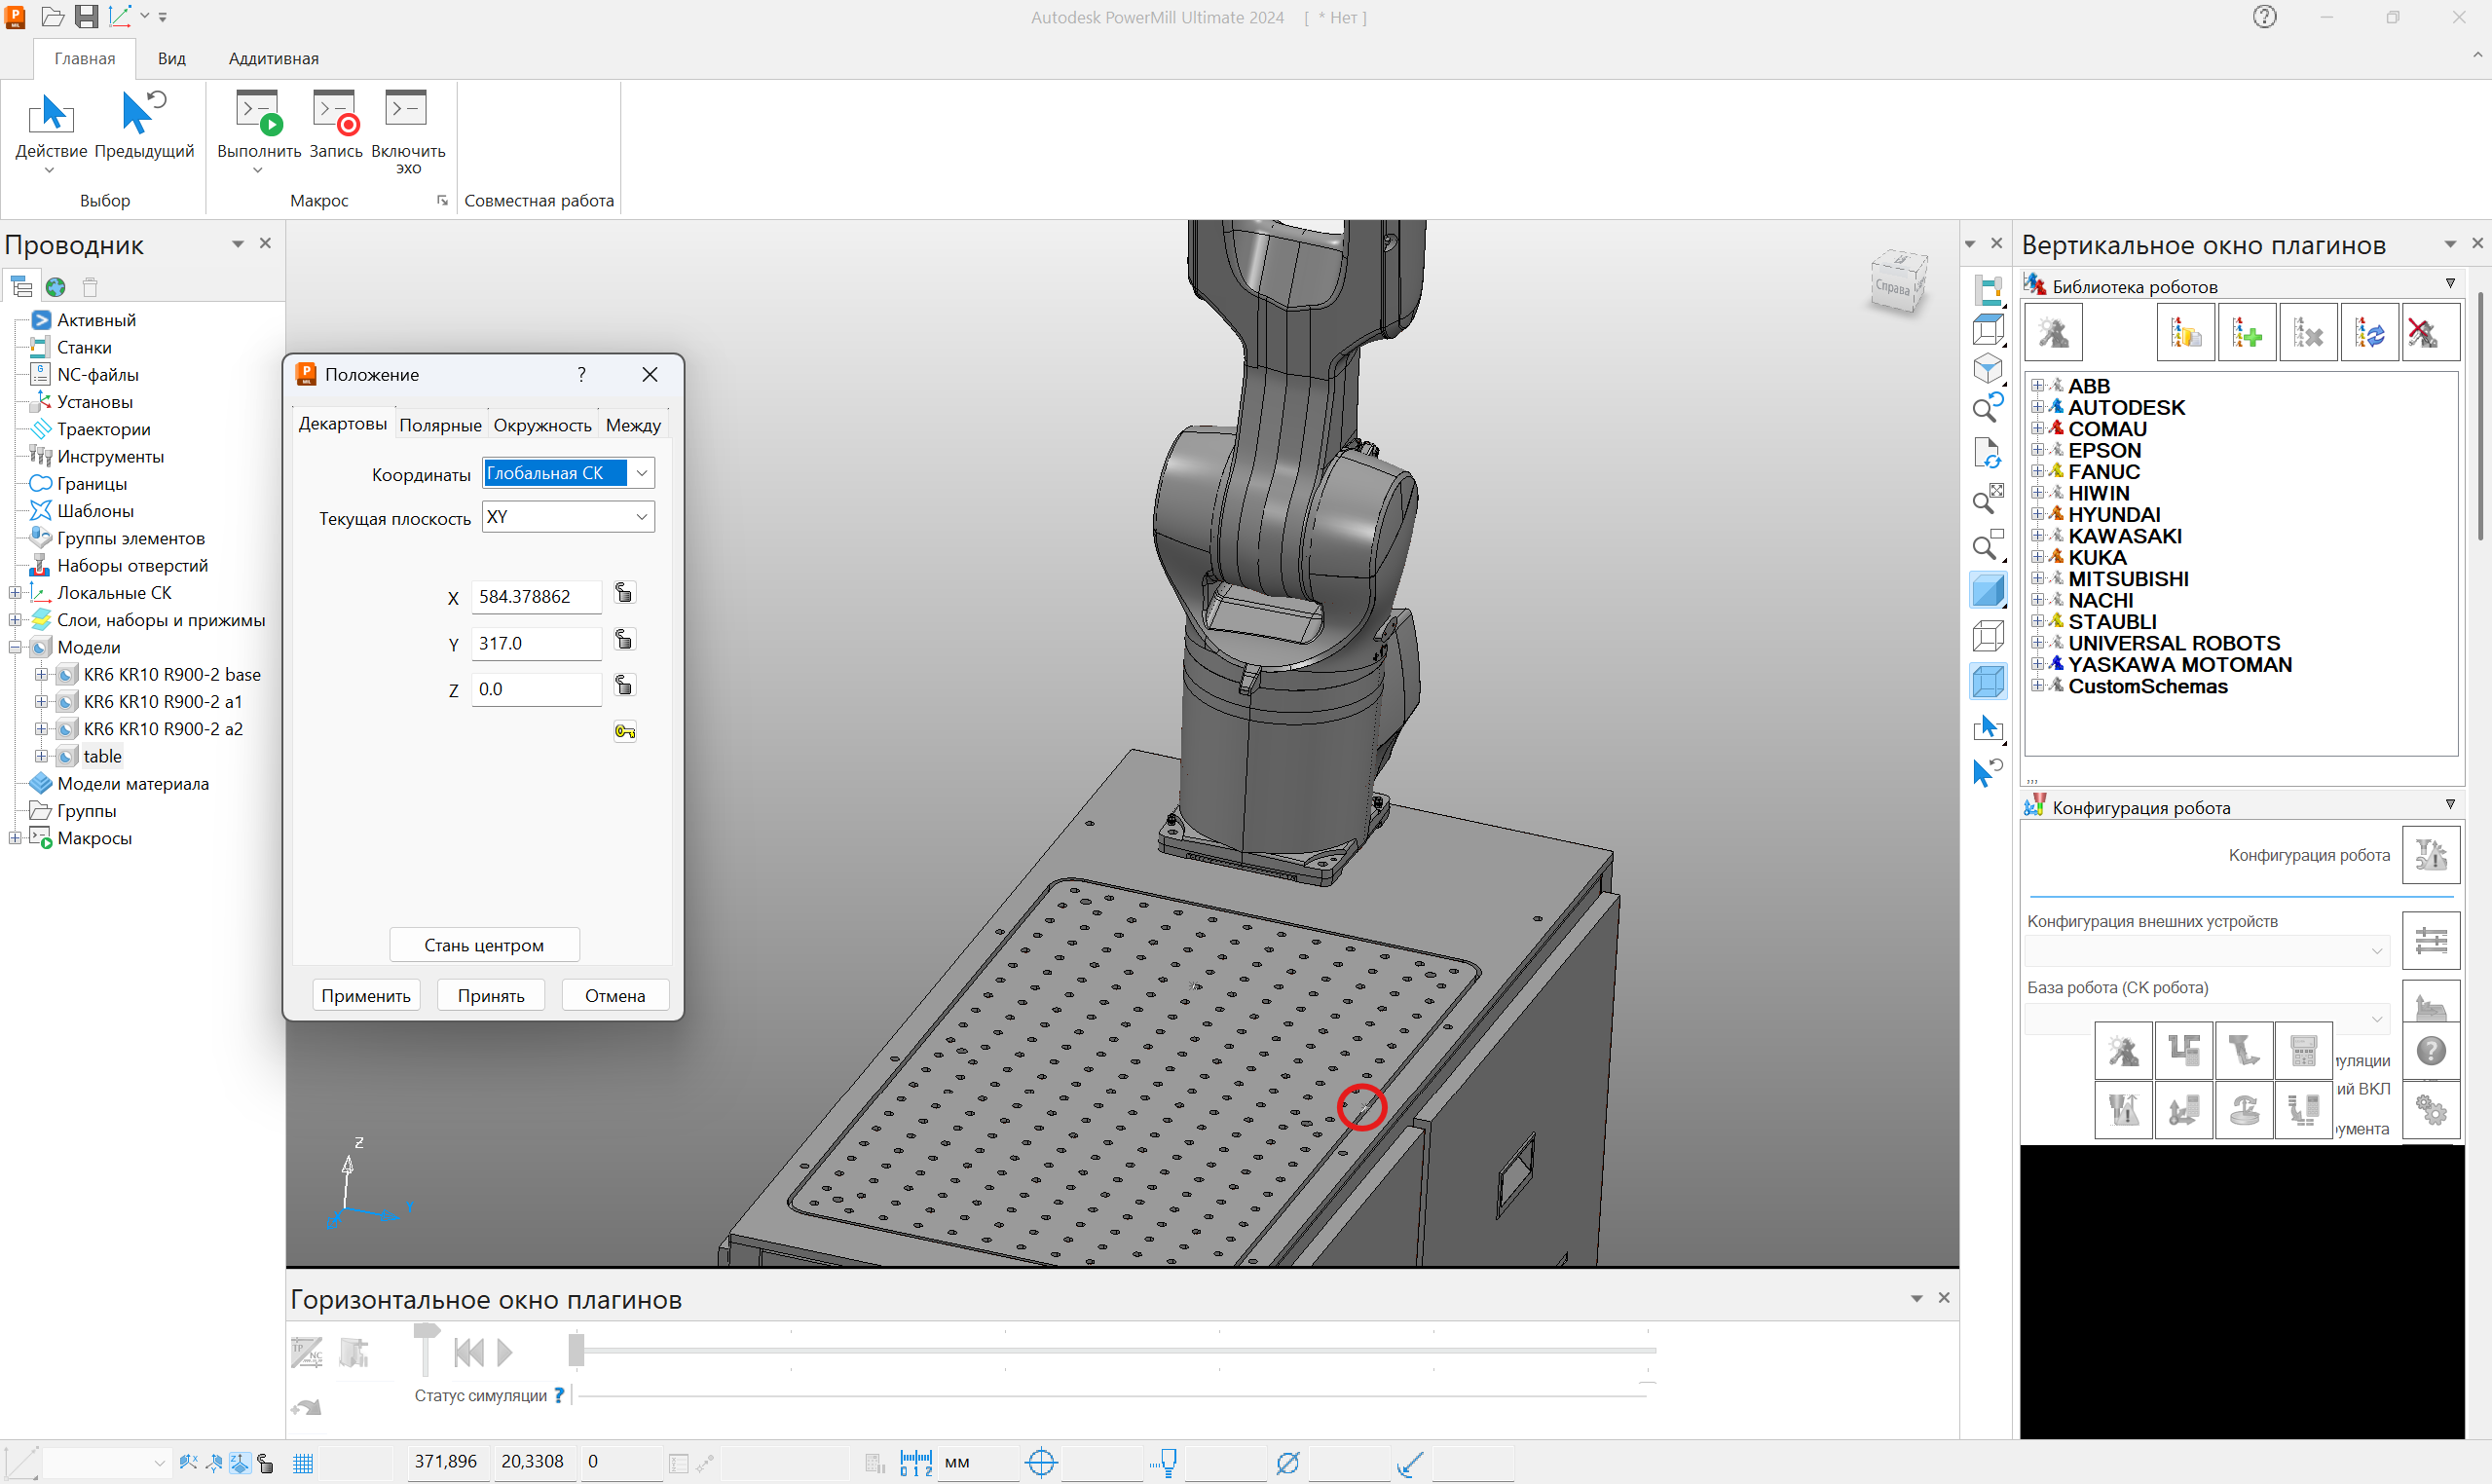Click the external devices configuration sliders icon
2492x1484 pixels.
[x=2431, y=941]
